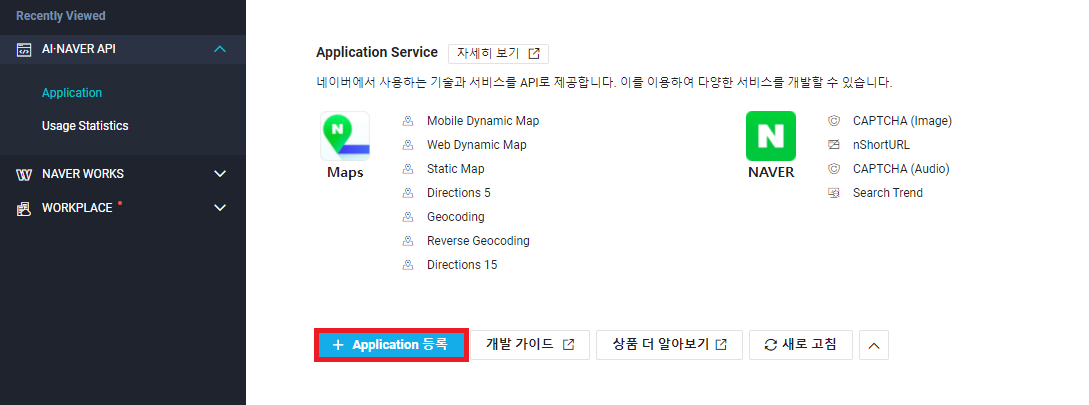Click the 상품 더 알아보기 button
This screenshot has height=405, width=1089.
tap(670, 345)
